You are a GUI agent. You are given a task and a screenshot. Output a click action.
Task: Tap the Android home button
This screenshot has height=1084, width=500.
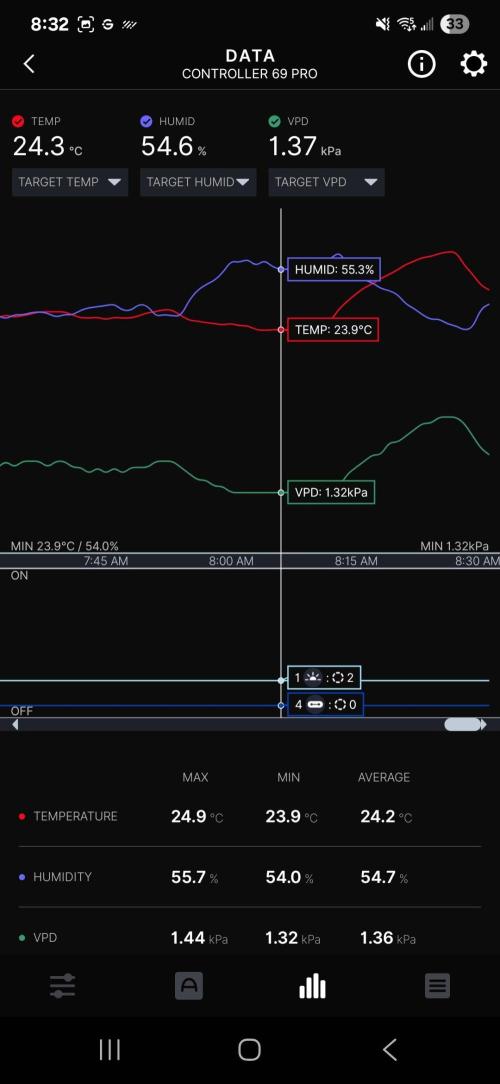[x=250, y=1049]
